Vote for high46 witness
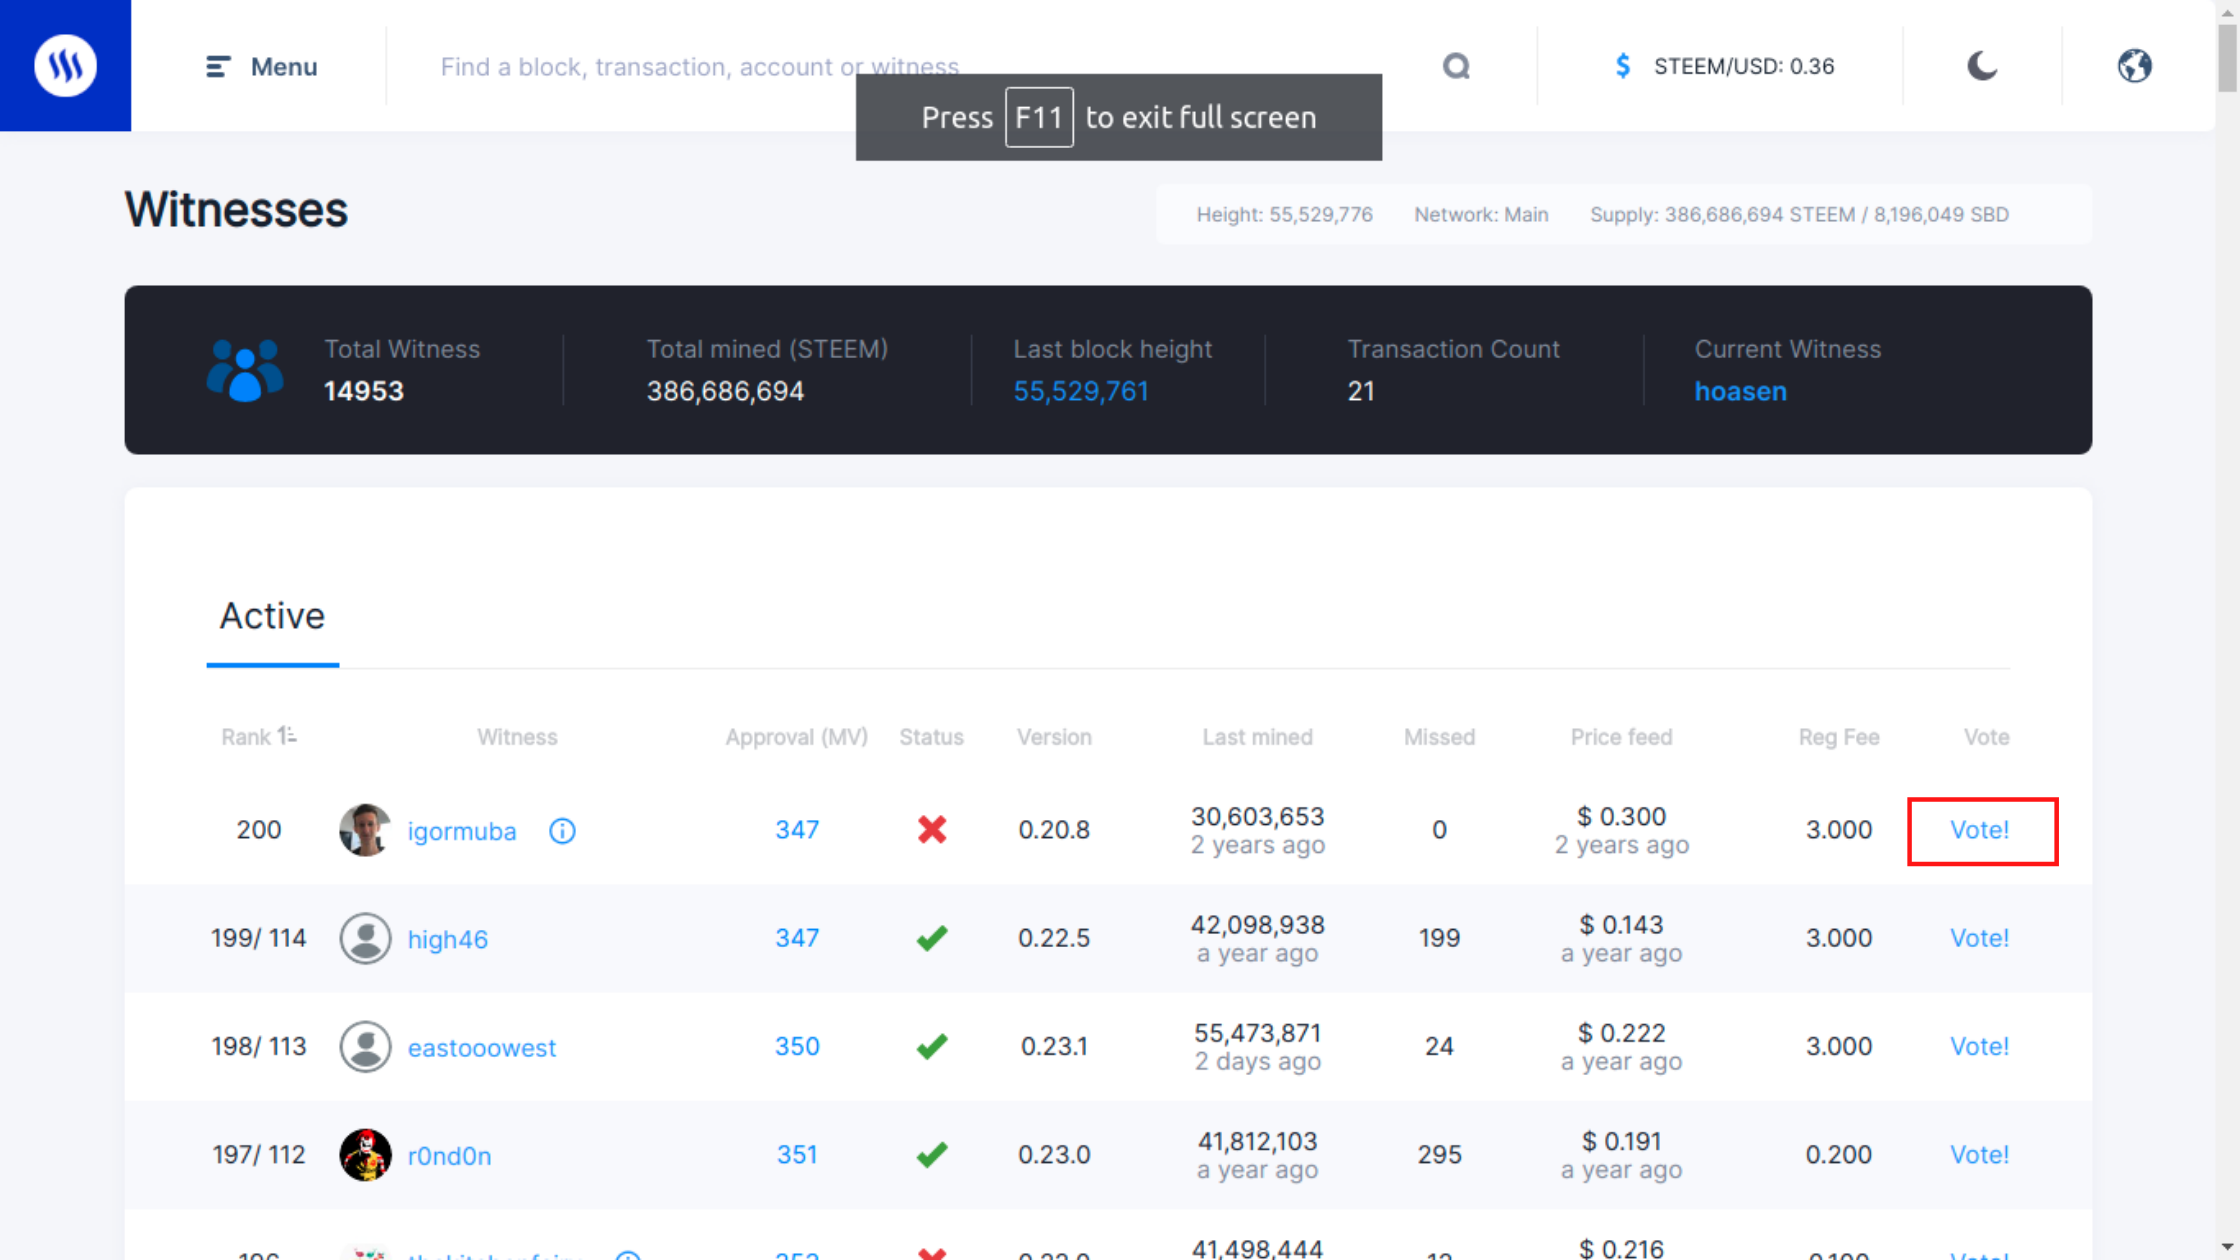This screenshot has height=1260, width=2240. click(x=1980, y=938)
